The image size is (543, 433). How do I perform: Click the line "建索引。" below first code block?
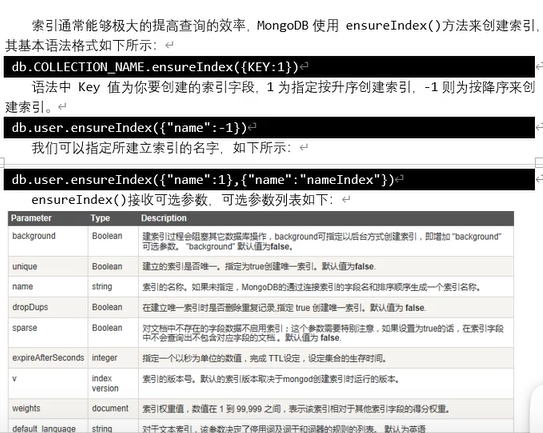point(28,107)
